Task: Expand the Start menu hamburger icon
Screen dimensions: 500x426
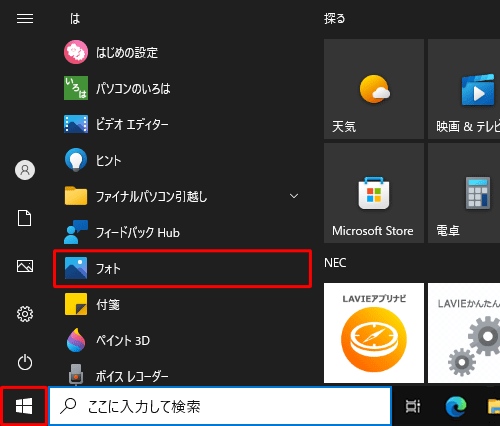Action: pyautogui.click(x=25, y=19)
